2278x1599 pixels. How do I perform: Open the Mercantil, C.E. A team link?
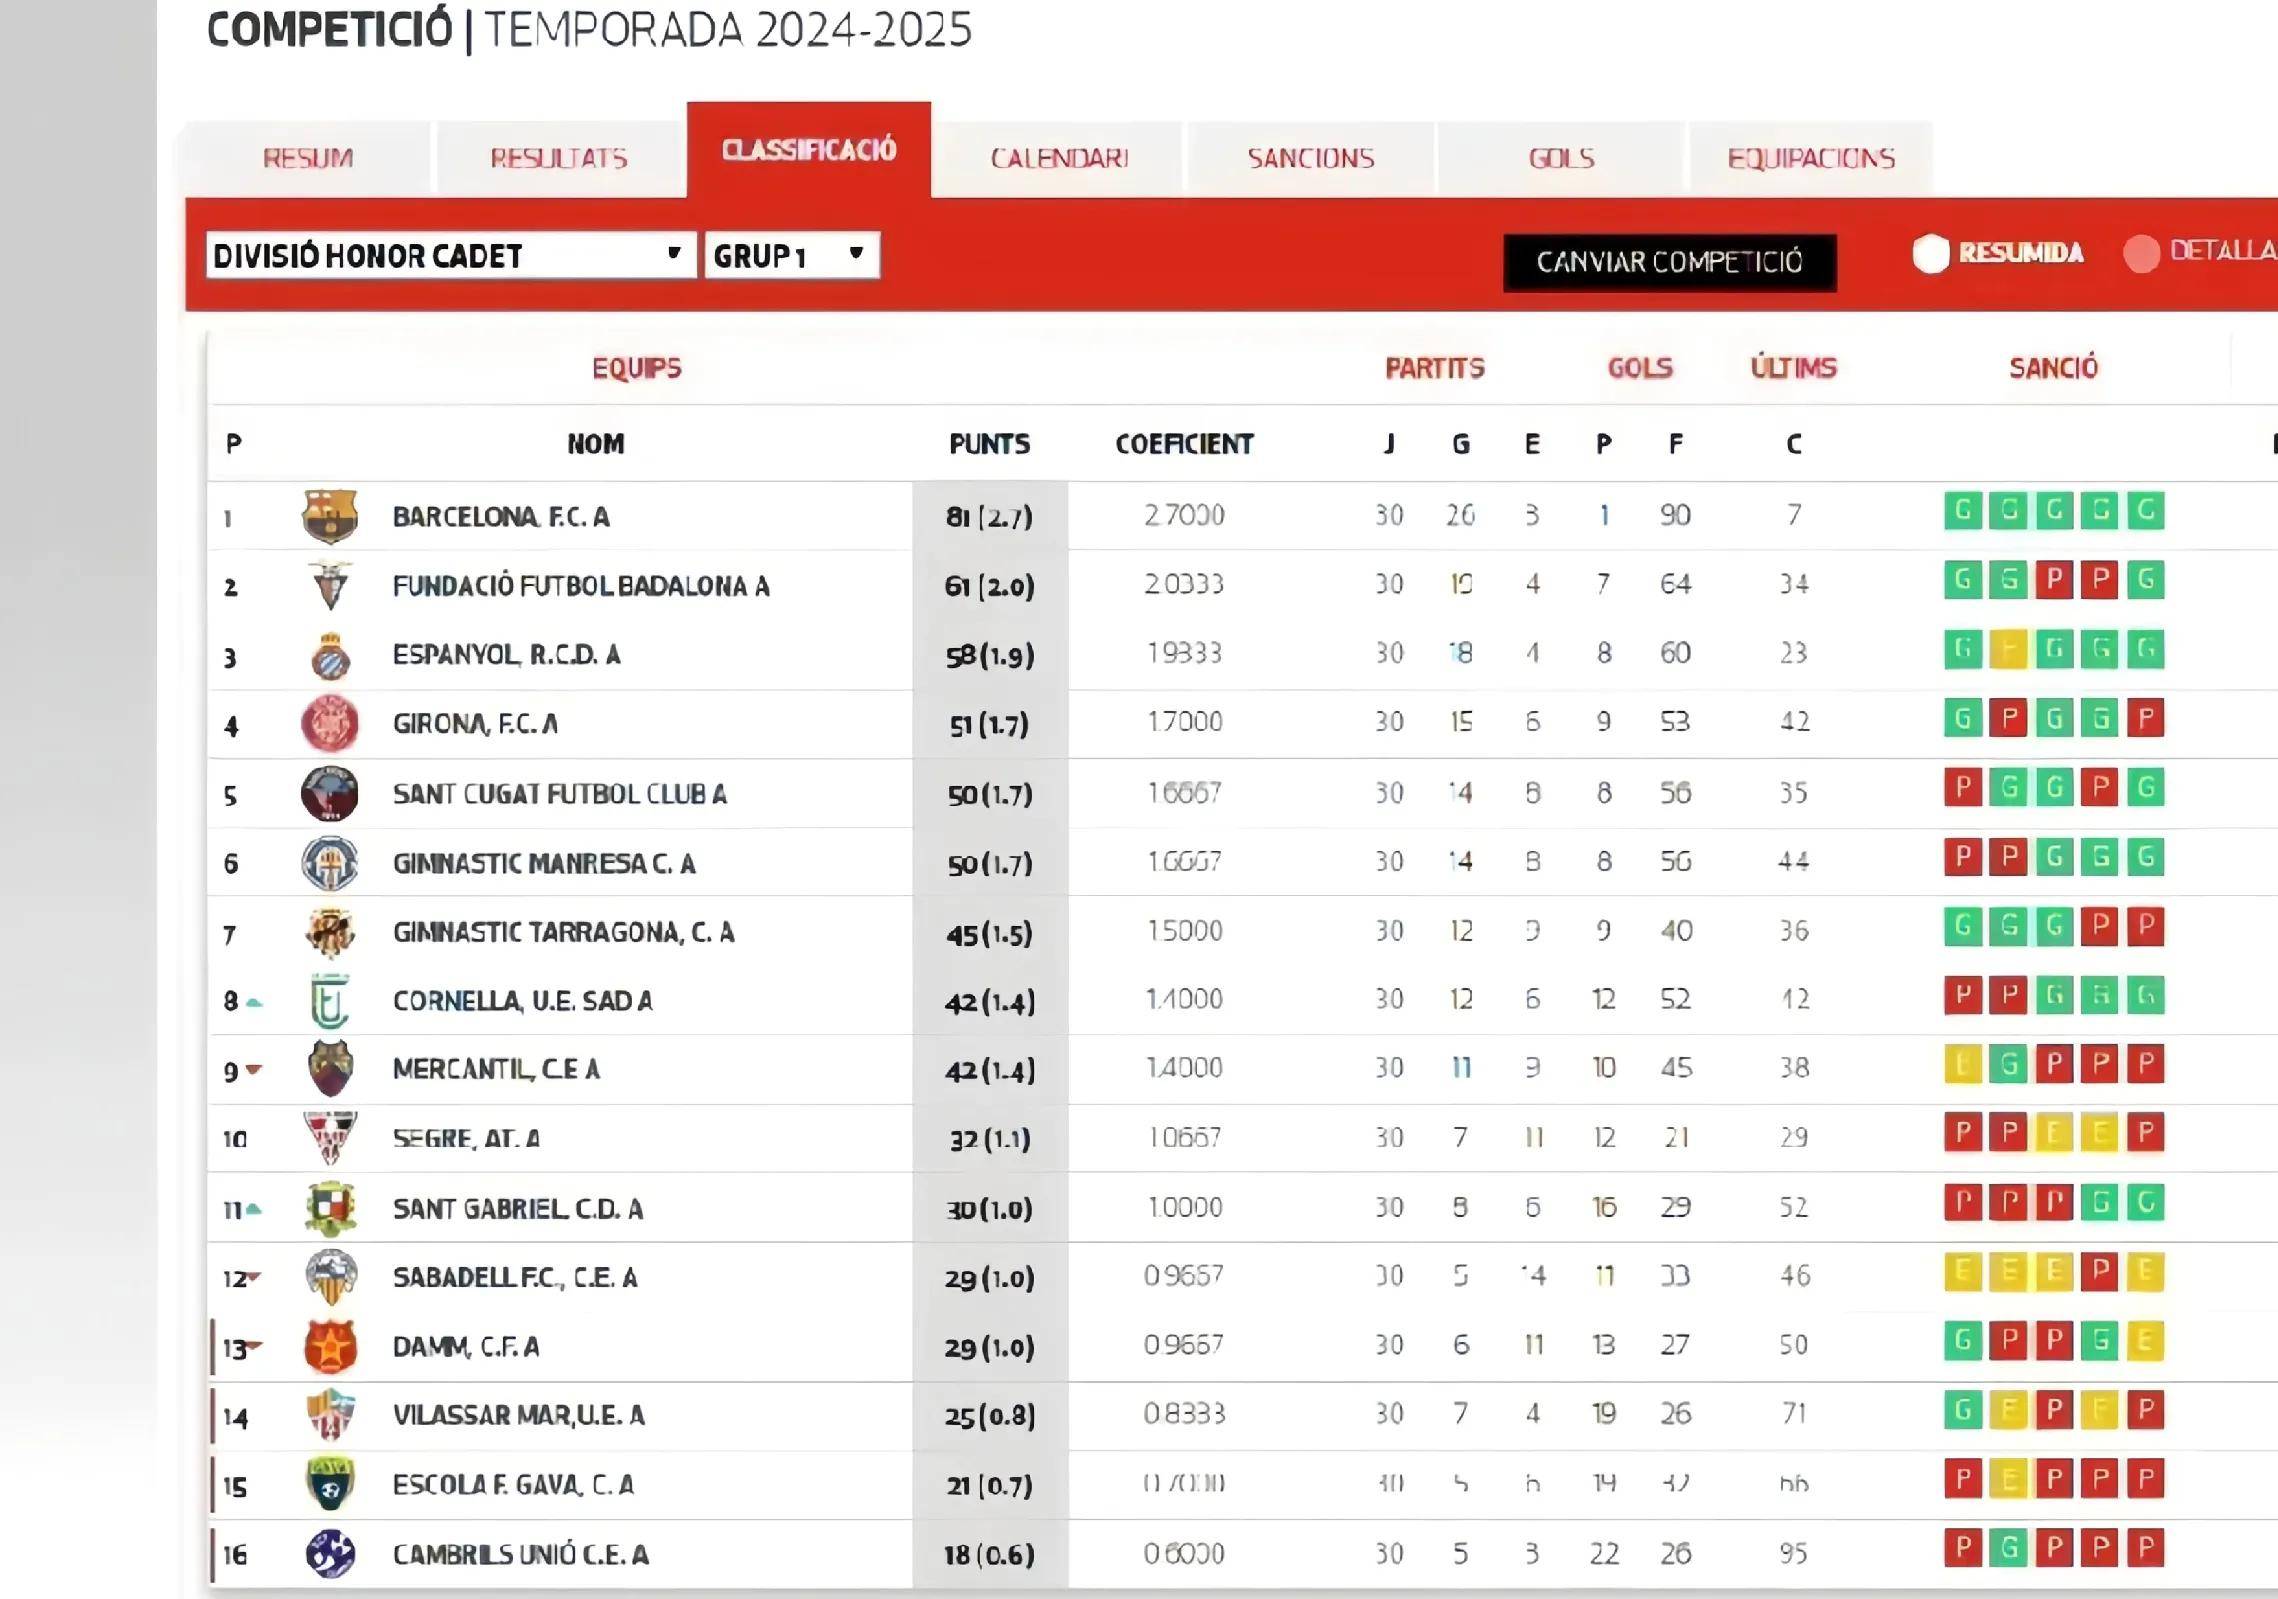496,1069
